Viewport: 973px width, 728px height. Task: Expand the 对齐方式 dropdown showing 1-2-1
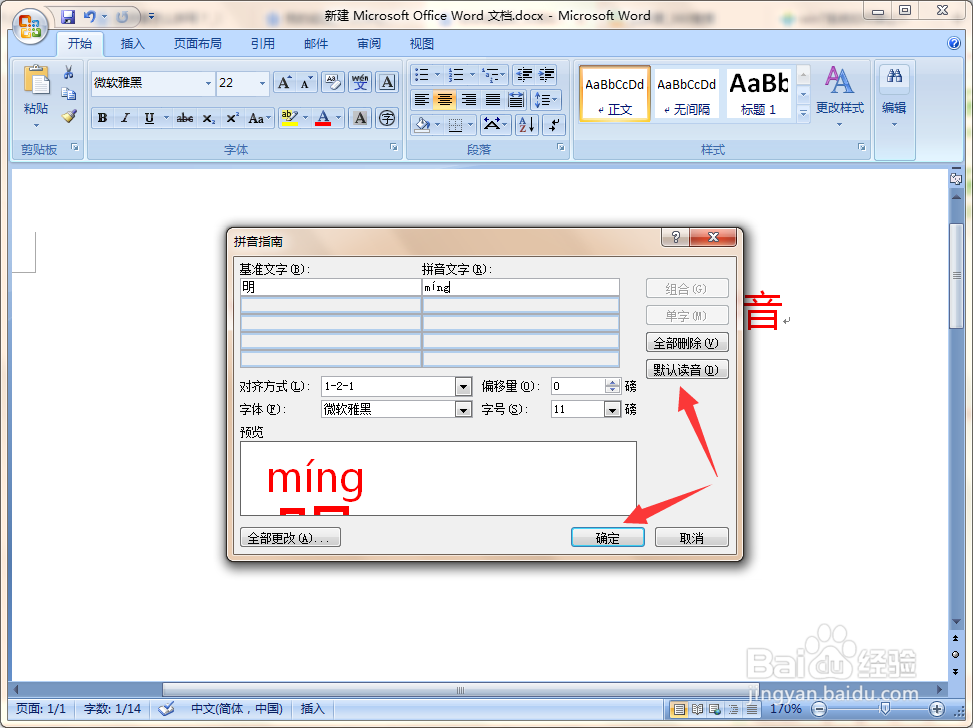[463, 387]
